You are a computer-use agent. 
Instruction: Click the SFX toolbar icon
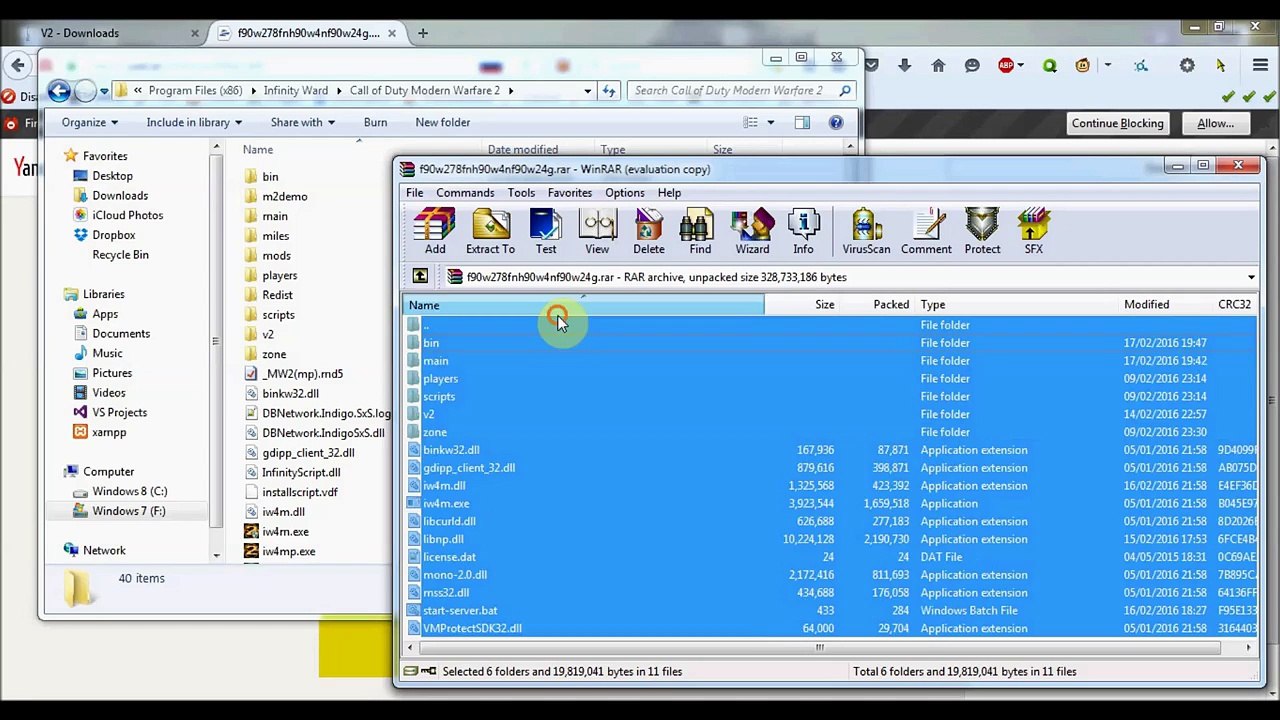(1033, 231)
